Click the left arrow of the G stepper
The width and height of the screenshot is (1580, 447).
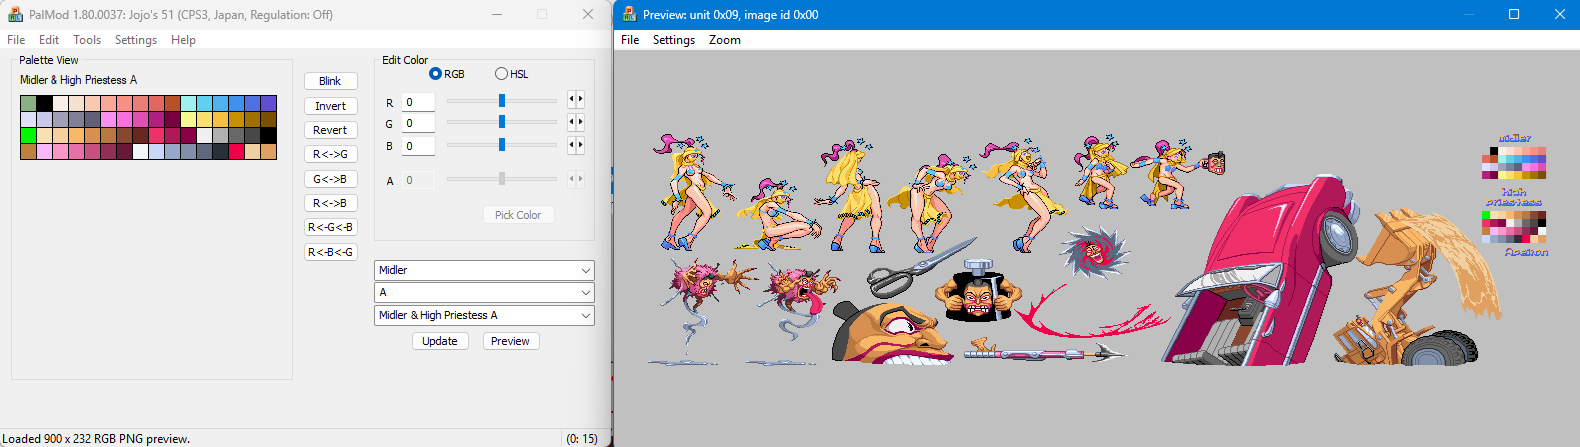tap(571, 122)
